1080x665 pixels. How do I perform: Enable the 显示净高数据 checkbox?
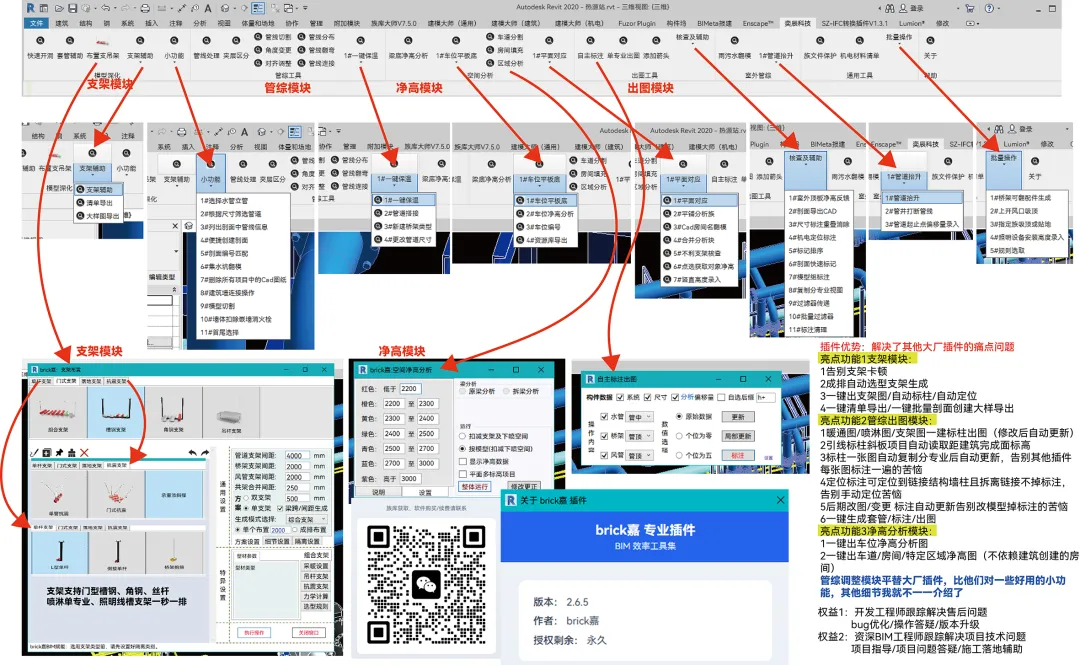[x=463, y=462]
